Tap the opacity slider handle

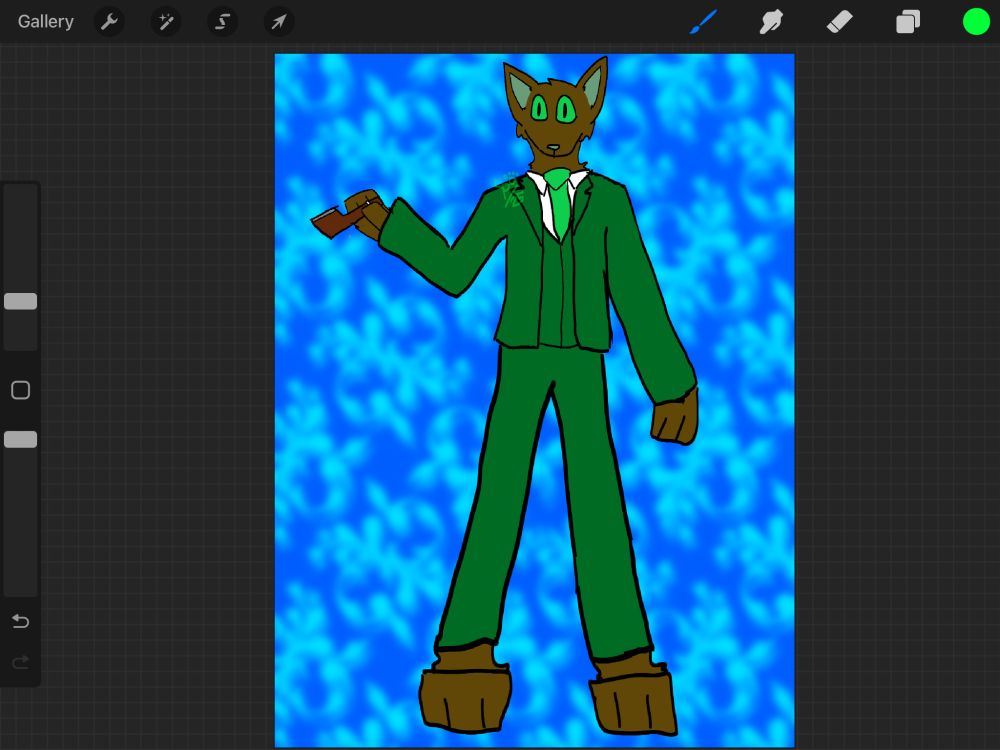(20, 439)
